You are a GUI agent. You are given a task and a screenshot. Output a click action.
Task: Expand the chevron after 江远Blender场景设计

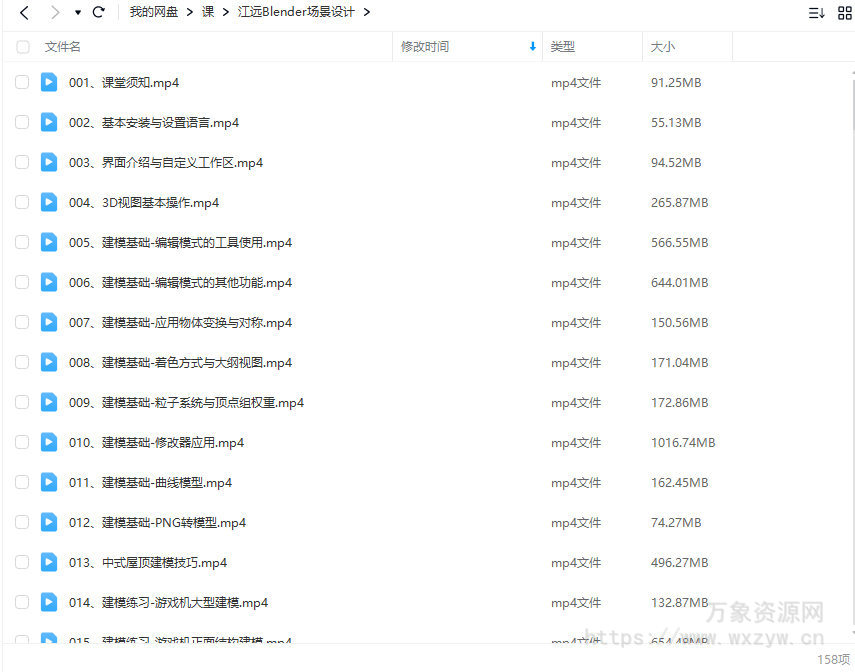coord(367,12)
